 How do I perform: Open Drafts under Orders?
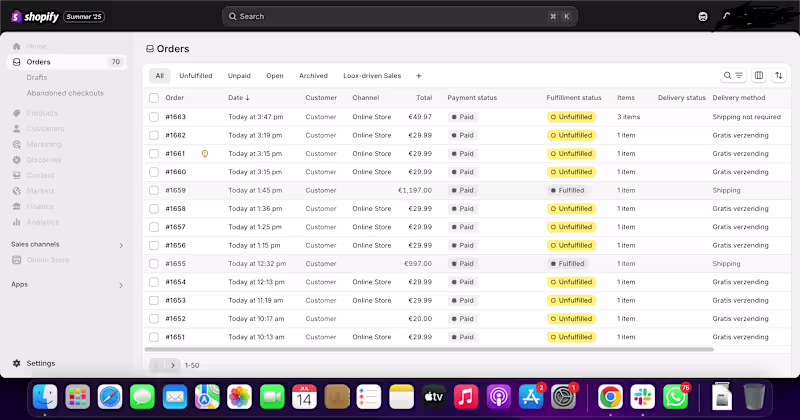click(37, 78)
